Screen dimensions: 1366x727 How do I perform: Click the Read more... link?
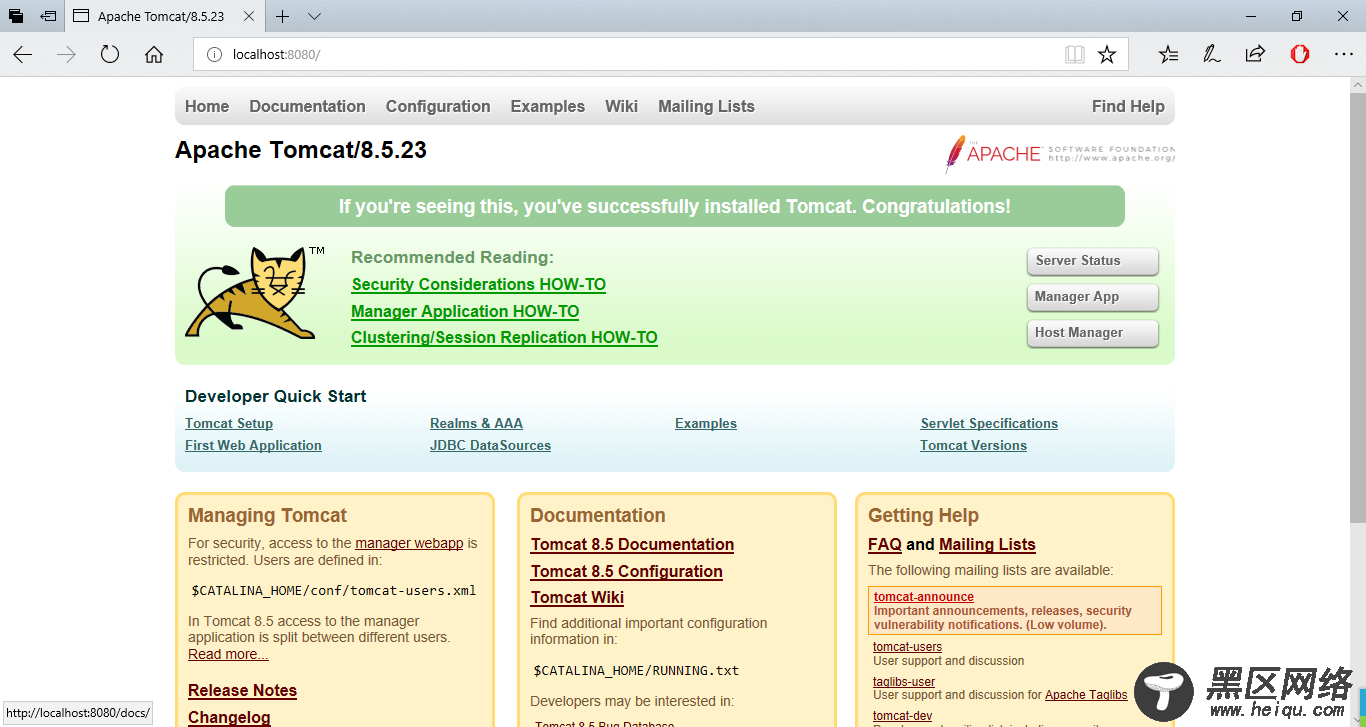228,655
